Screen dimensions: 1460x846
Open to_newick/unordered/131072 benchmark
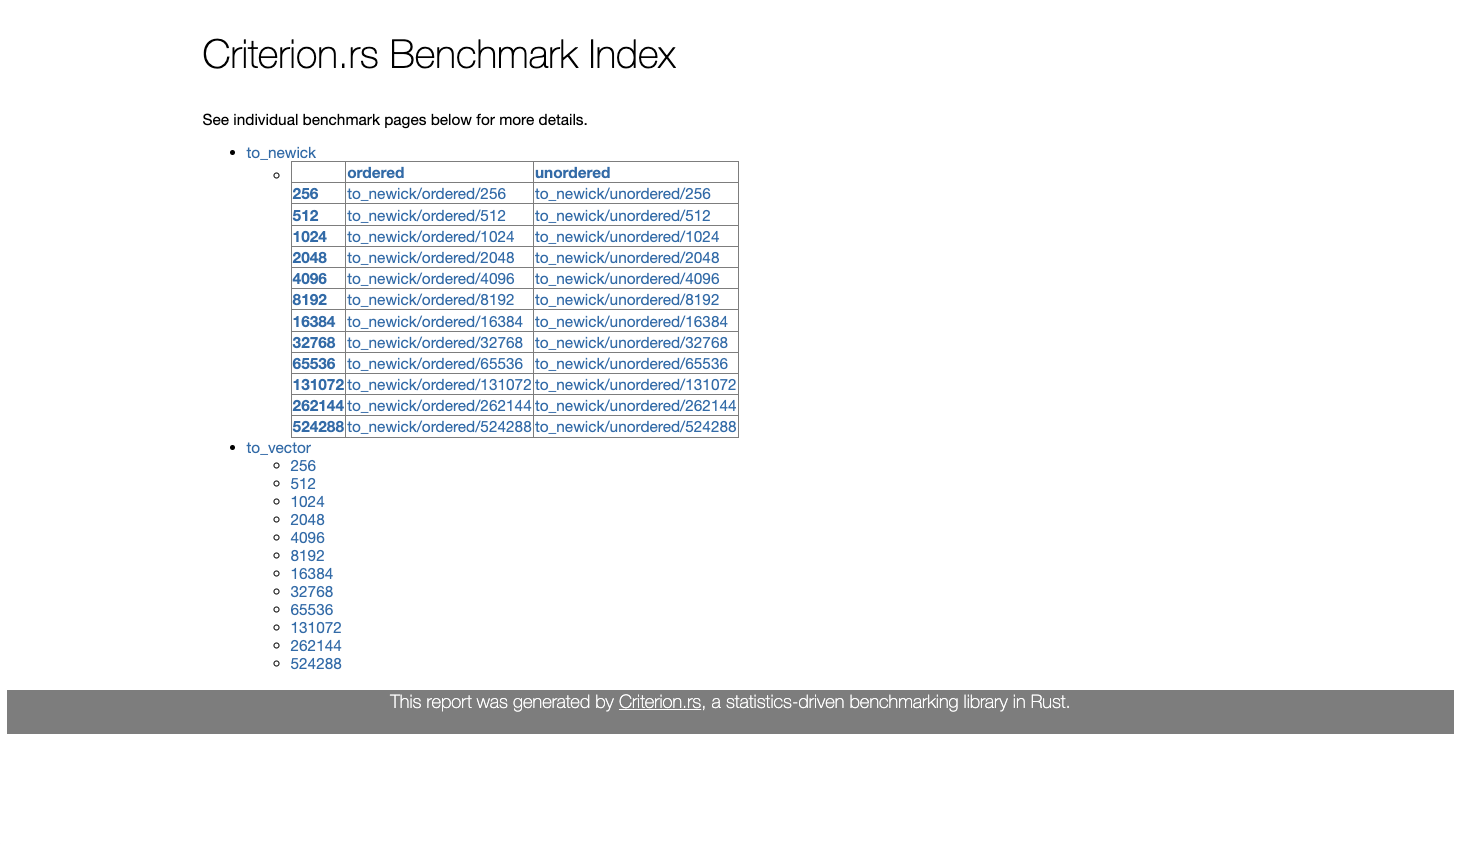[636, 385]
